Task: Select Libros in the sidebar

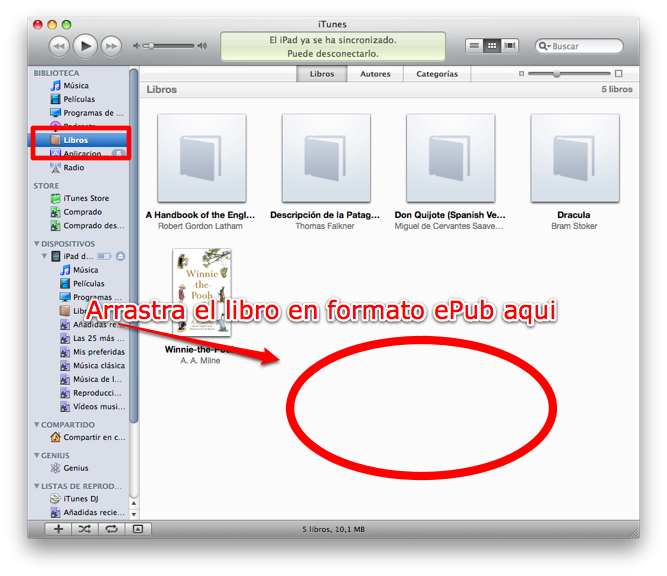Action: tap(78, 140)
